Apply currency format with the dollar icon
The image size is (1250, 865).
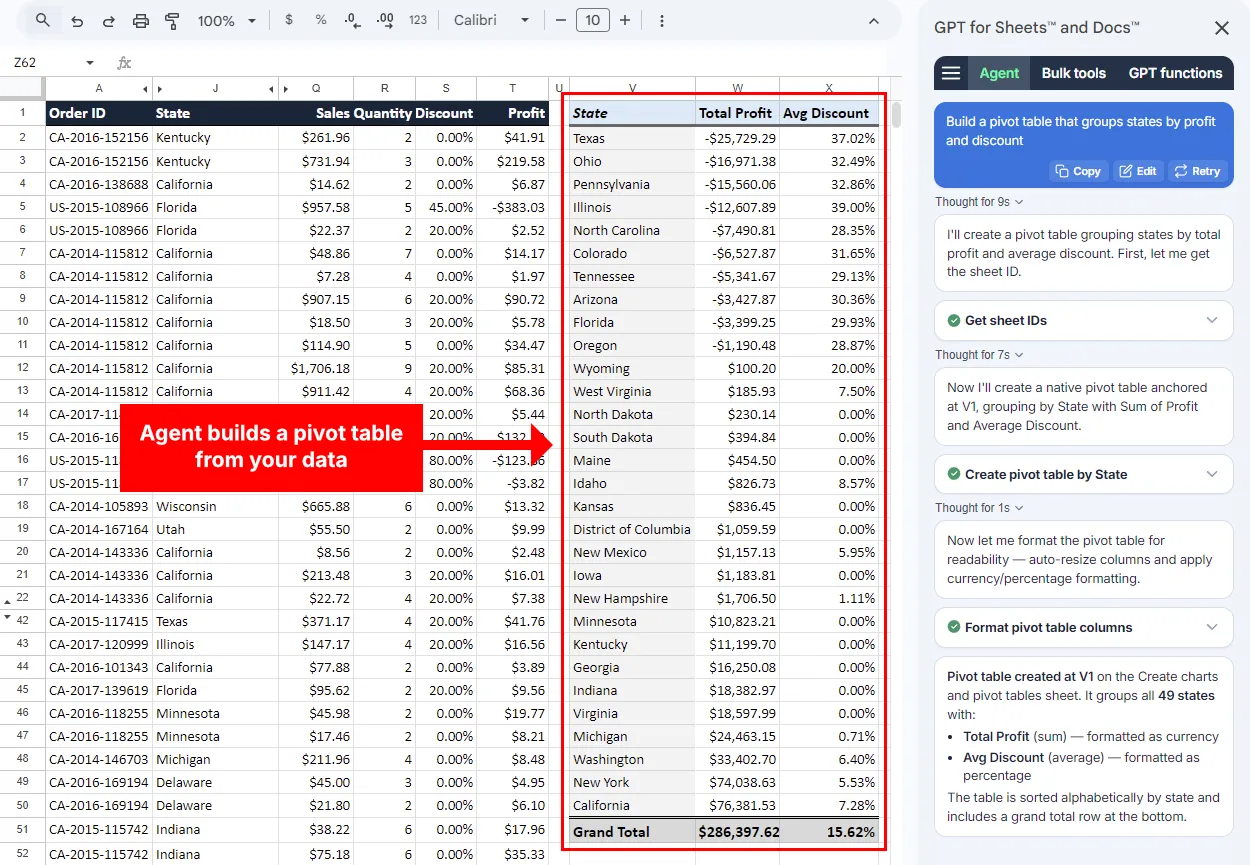click(288, 19)
